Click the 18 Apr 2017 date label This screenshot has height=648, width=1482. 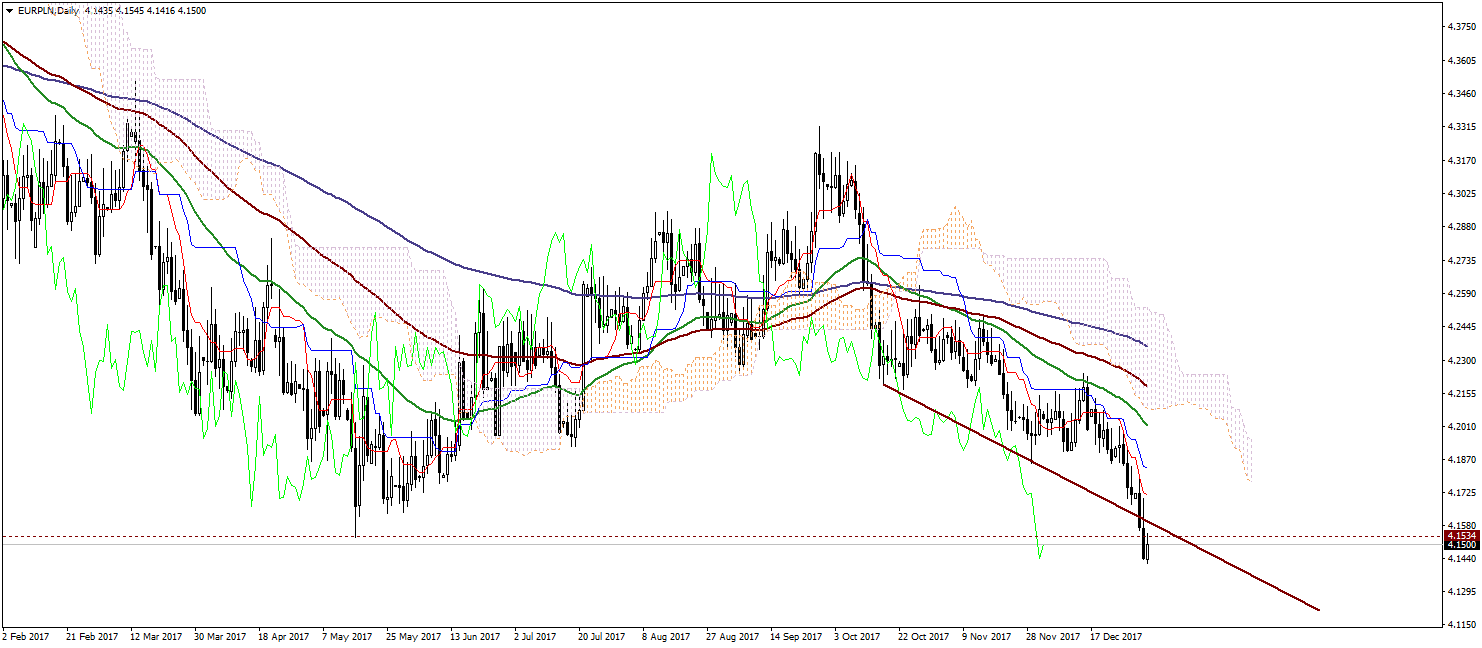click(282, 636)
